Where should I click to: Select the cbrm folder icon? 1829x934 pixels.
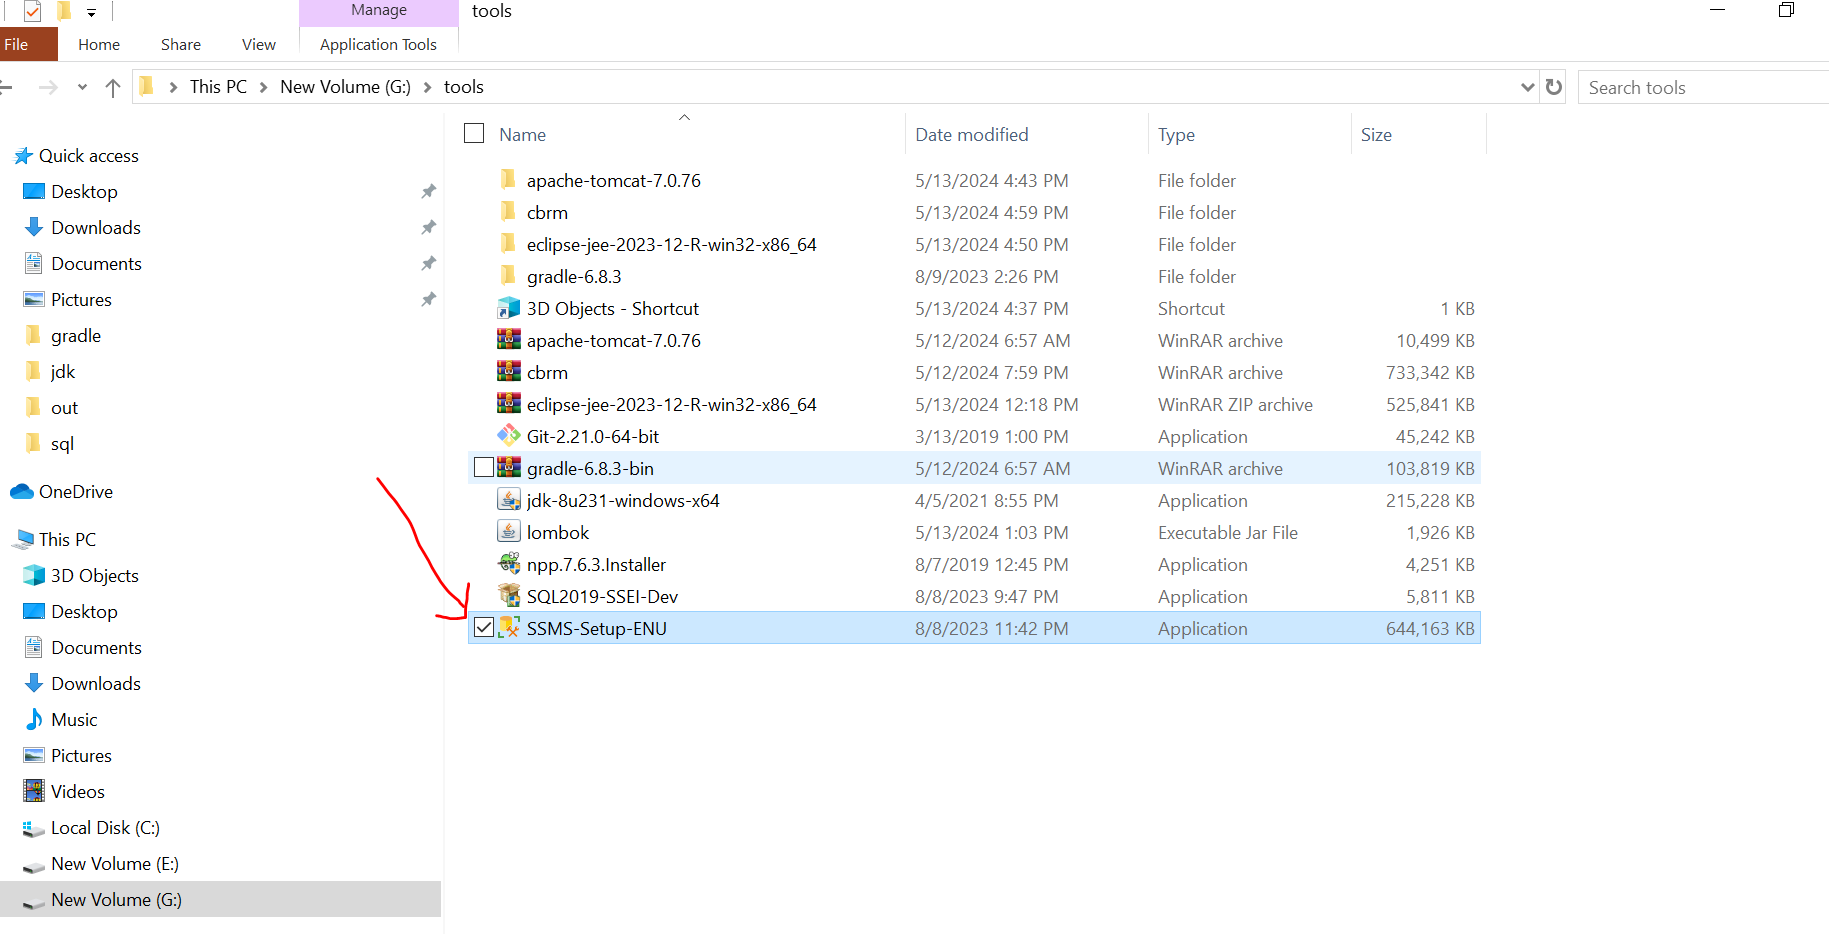508,212
